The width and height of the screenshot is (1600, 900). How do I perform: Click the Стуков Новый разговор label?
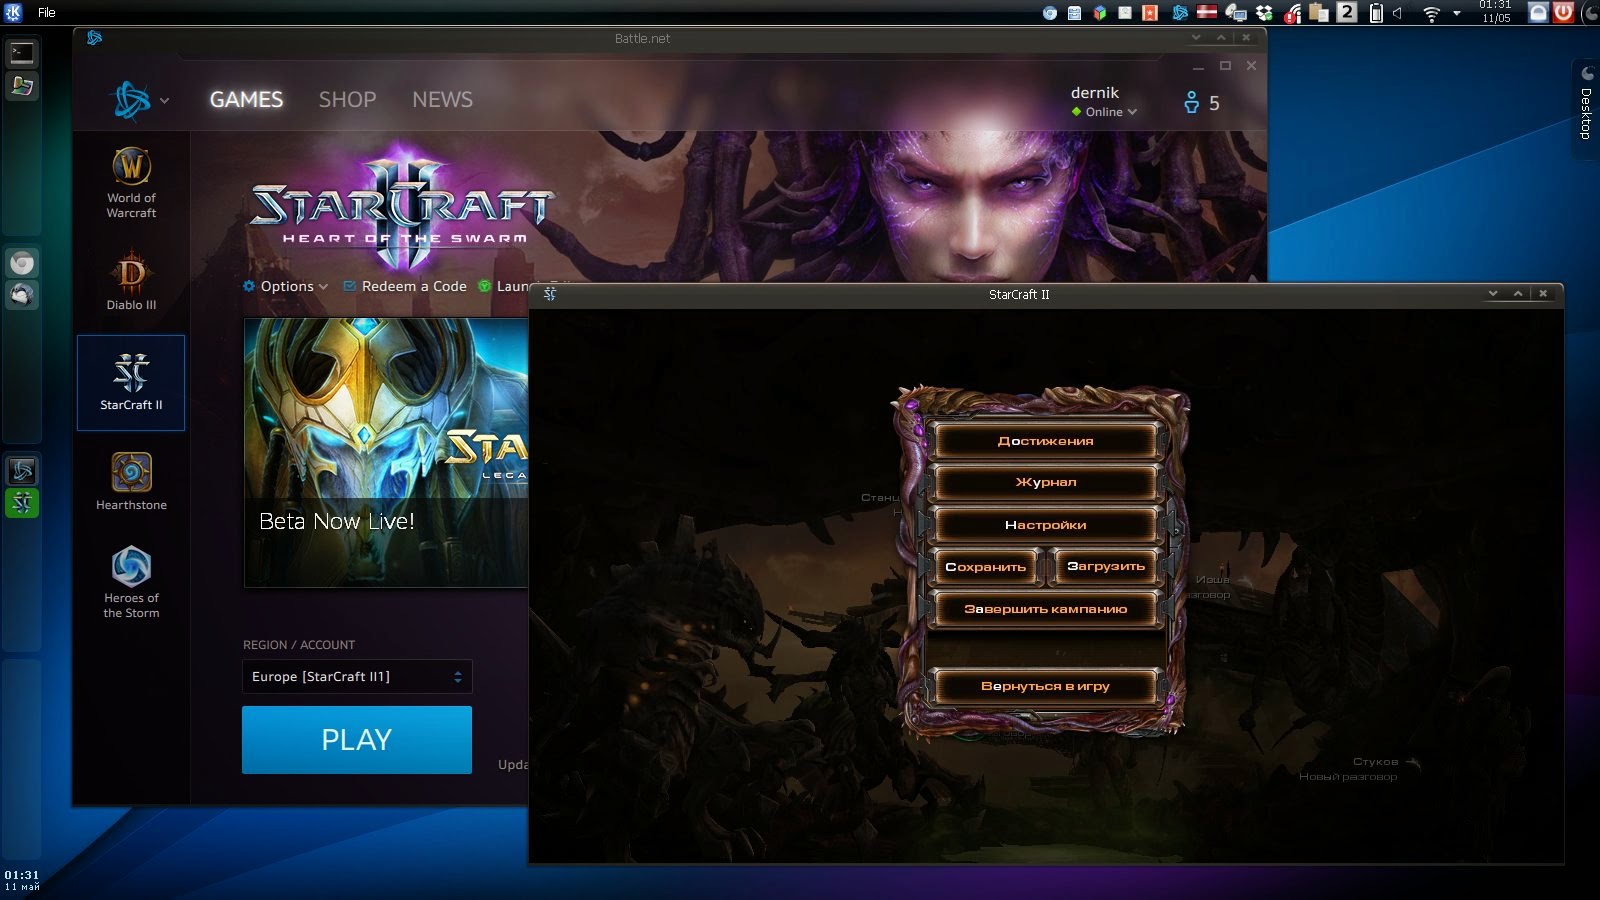[1358, 769]
